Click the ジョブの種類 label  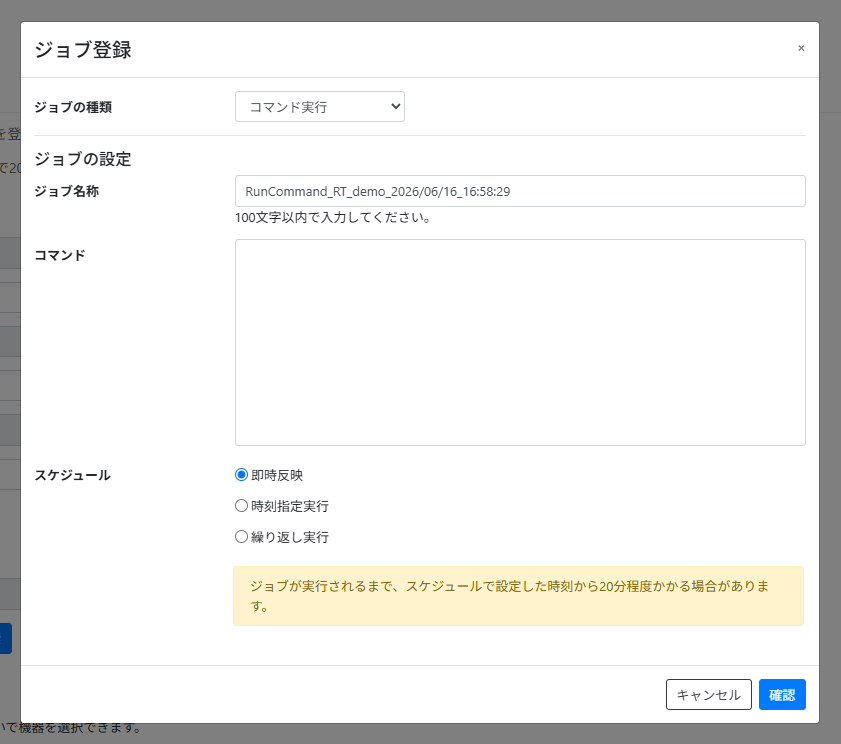(73, 107)
